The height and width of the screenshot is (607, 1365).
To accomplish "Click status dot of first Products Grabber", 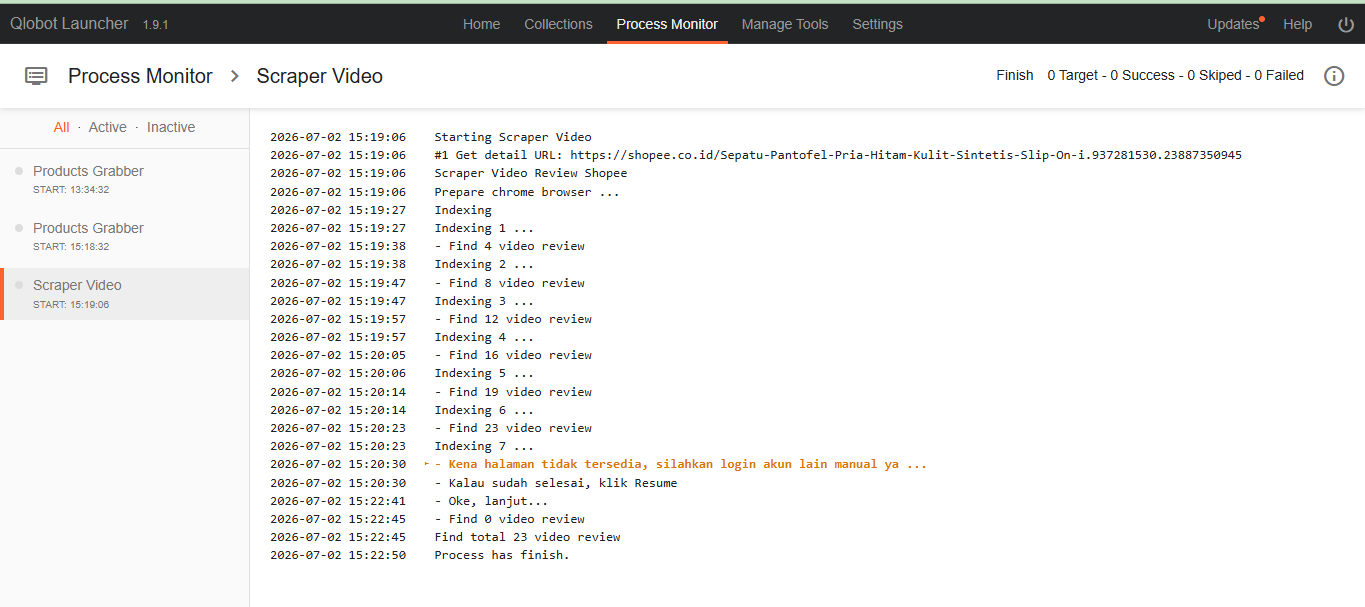I will click(19, 171).
